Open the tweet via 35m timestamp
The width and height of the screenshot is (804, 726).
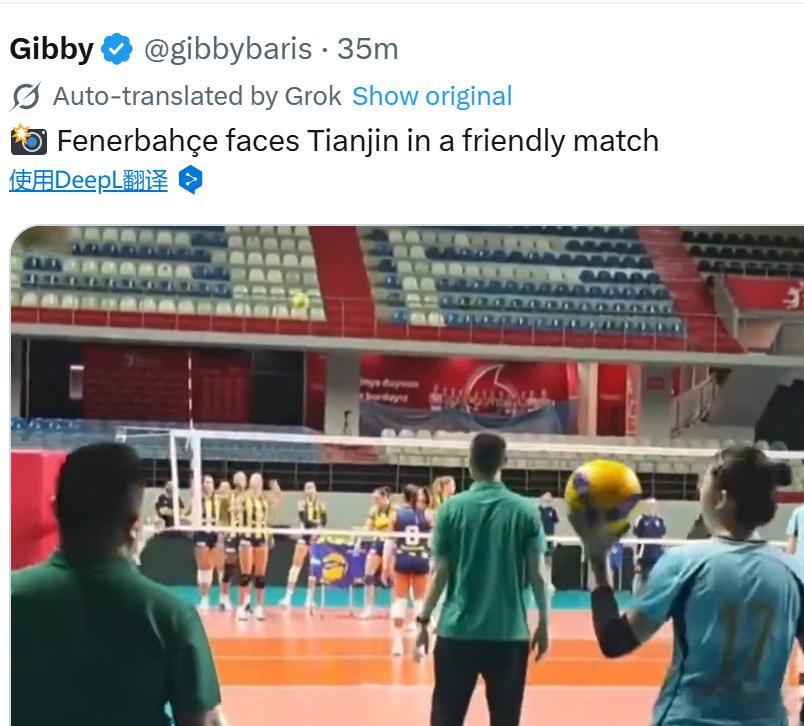[368, 49]
